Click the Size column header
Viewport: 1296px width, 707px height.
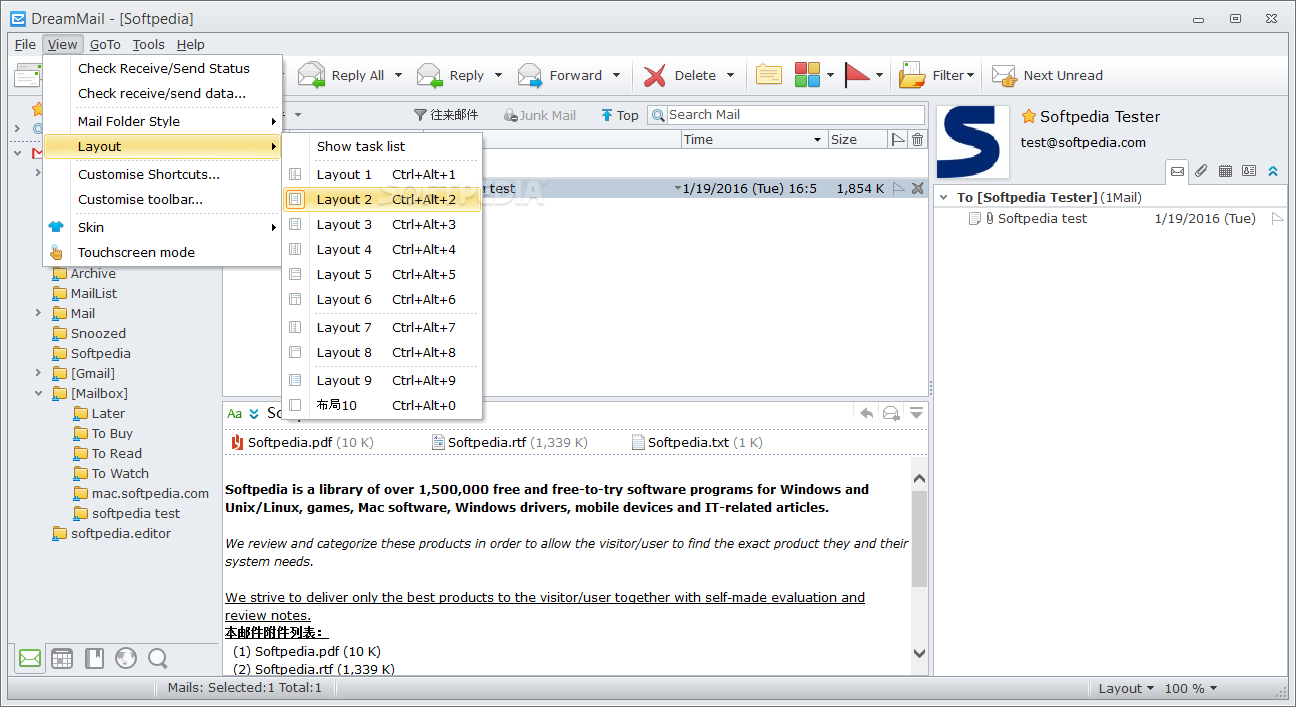[x=857, y=140]
